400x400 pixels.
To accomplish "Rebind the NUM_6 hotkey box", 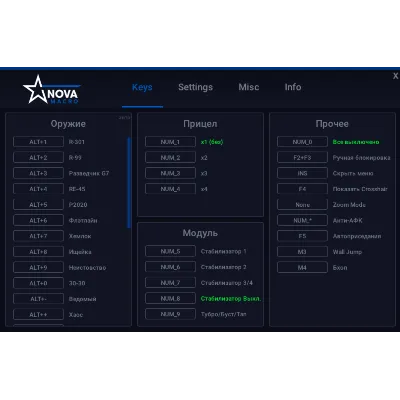I will [x=170, y=267].
